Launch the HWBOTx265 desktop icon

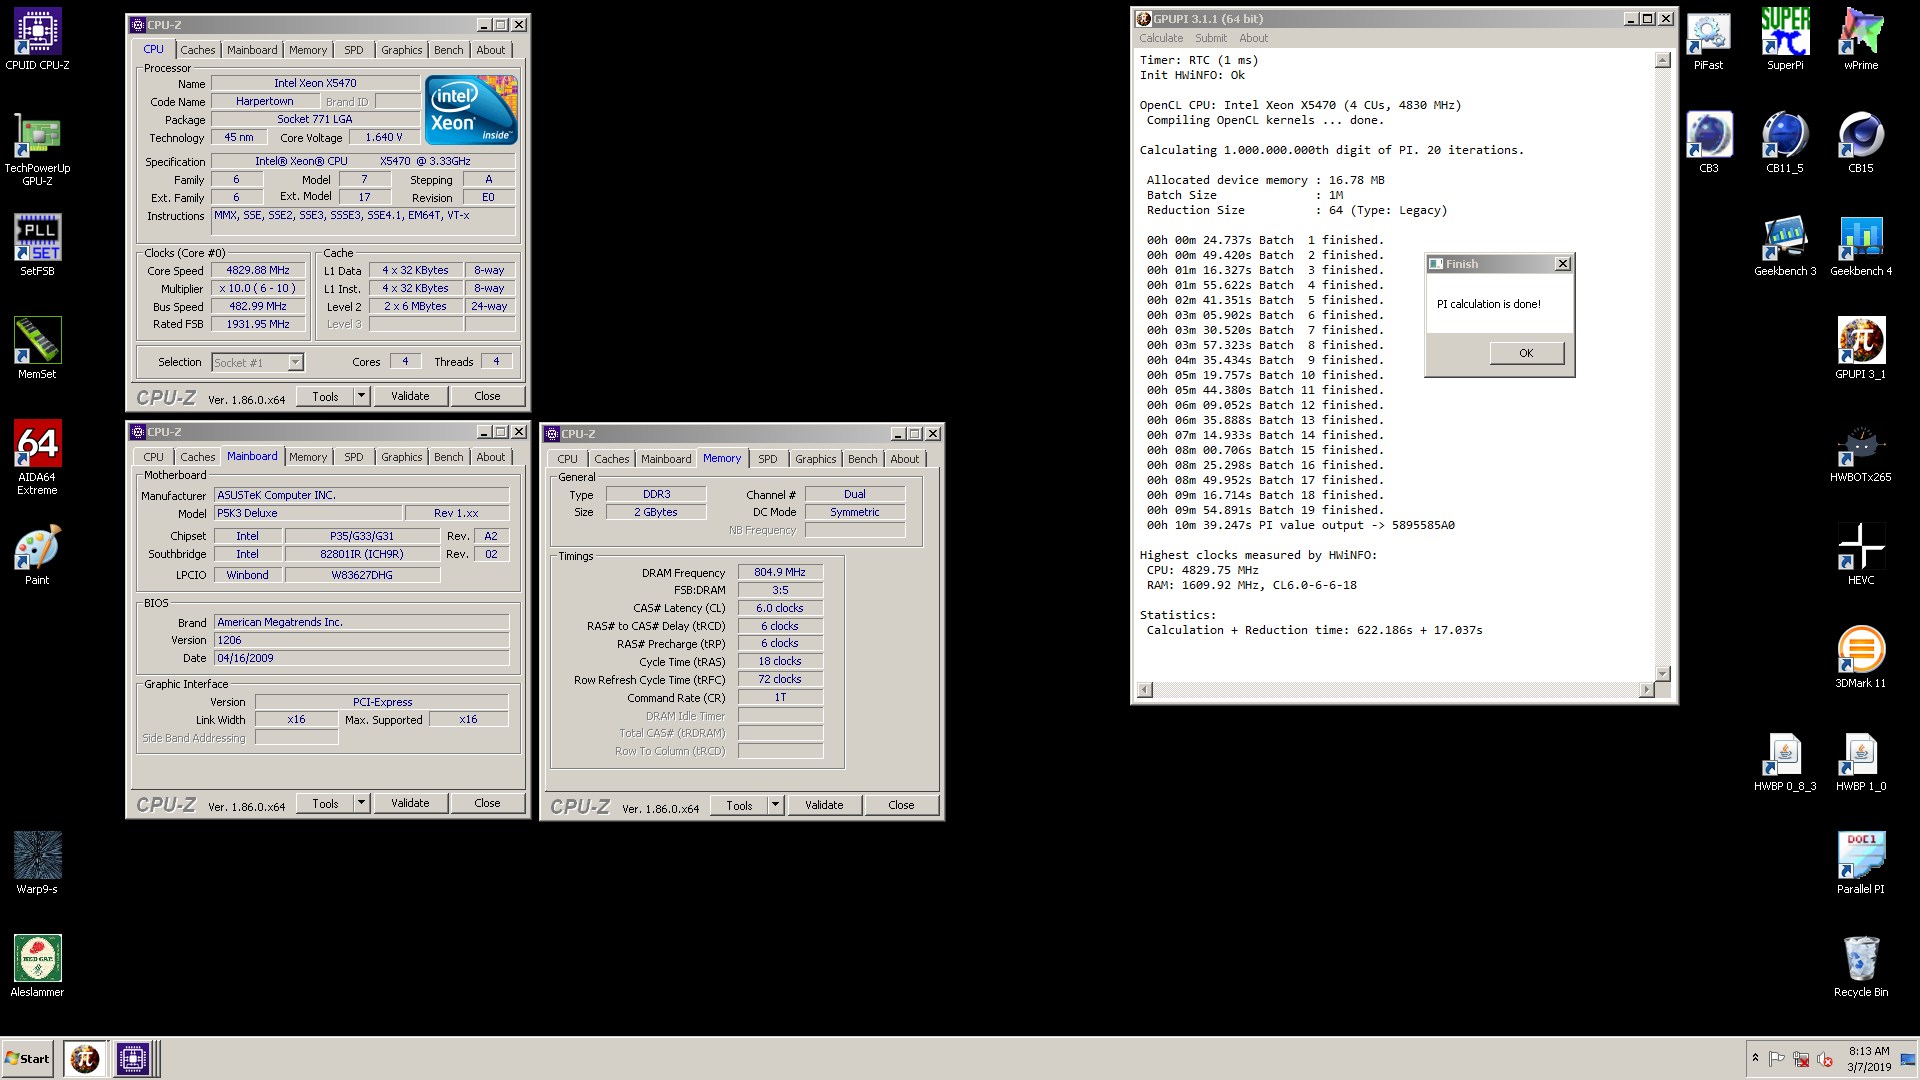pyautogui.click(x=1861, y=452)
